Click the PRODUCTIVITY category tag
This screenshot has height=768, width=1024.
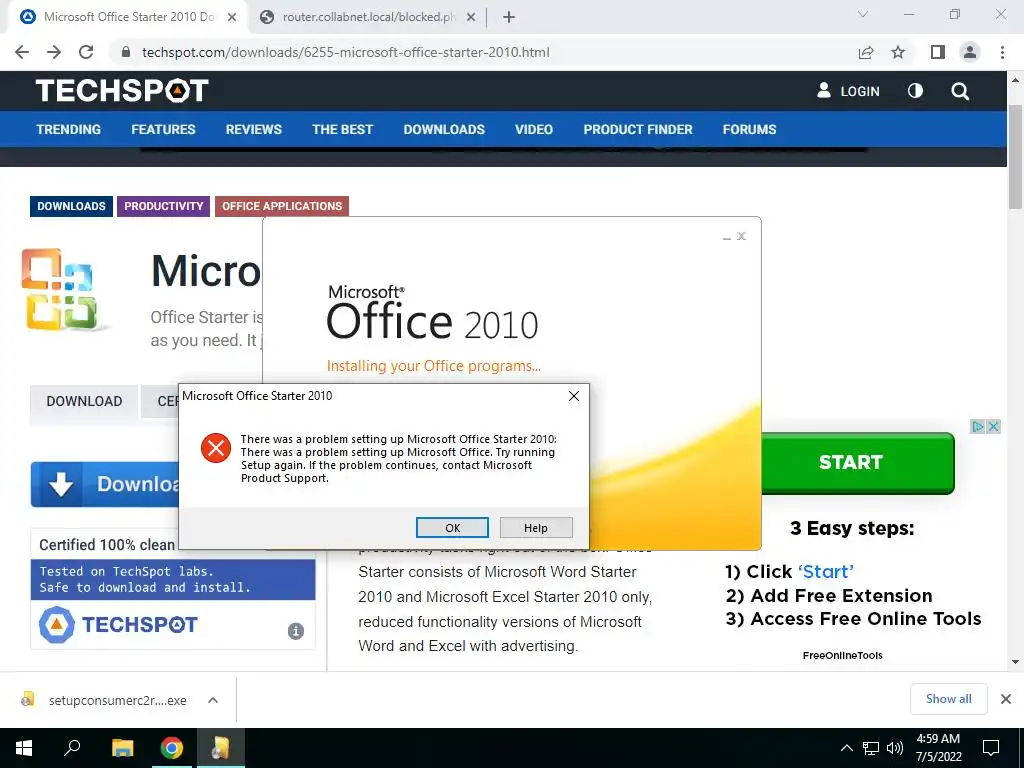point(163,206)
